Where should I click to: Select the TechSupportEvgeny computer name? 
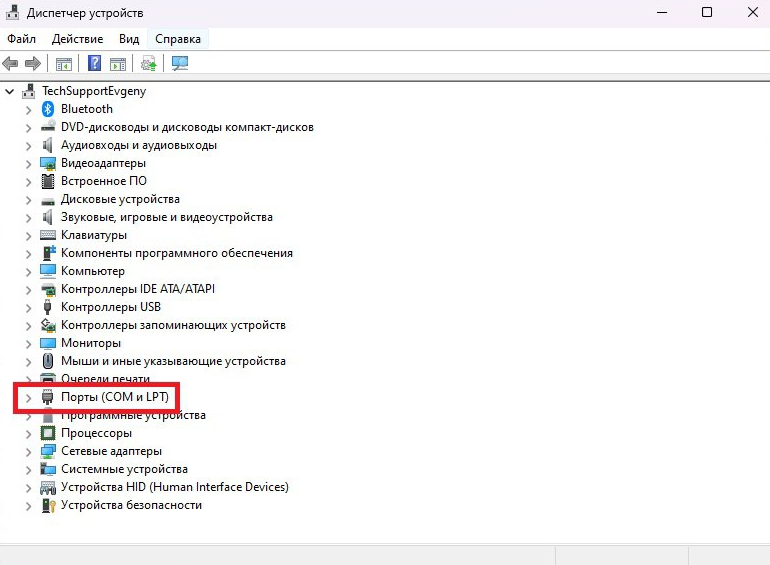(94, 91)
